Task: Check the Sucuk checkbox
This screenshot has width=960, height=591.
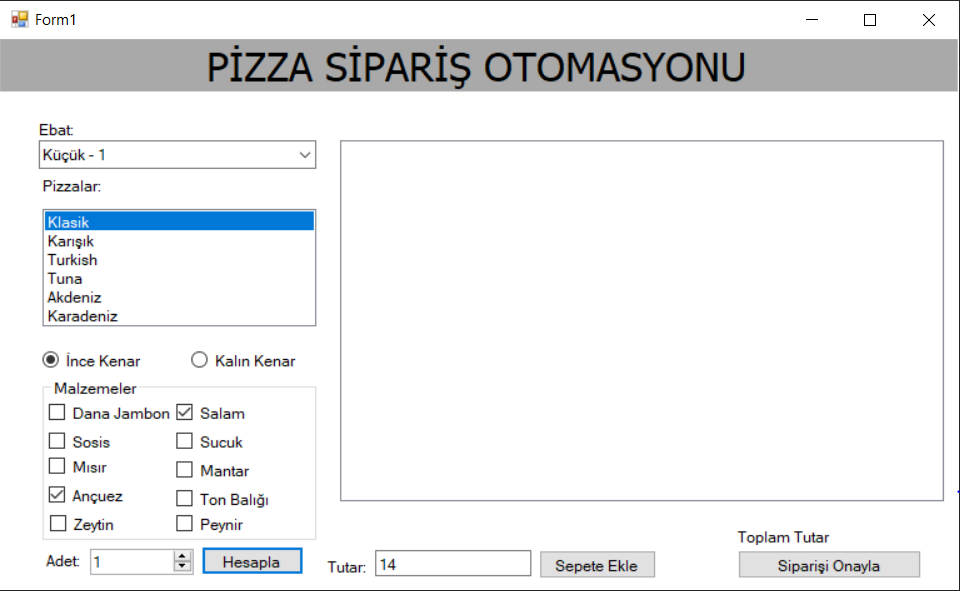Action: [185, 440]
